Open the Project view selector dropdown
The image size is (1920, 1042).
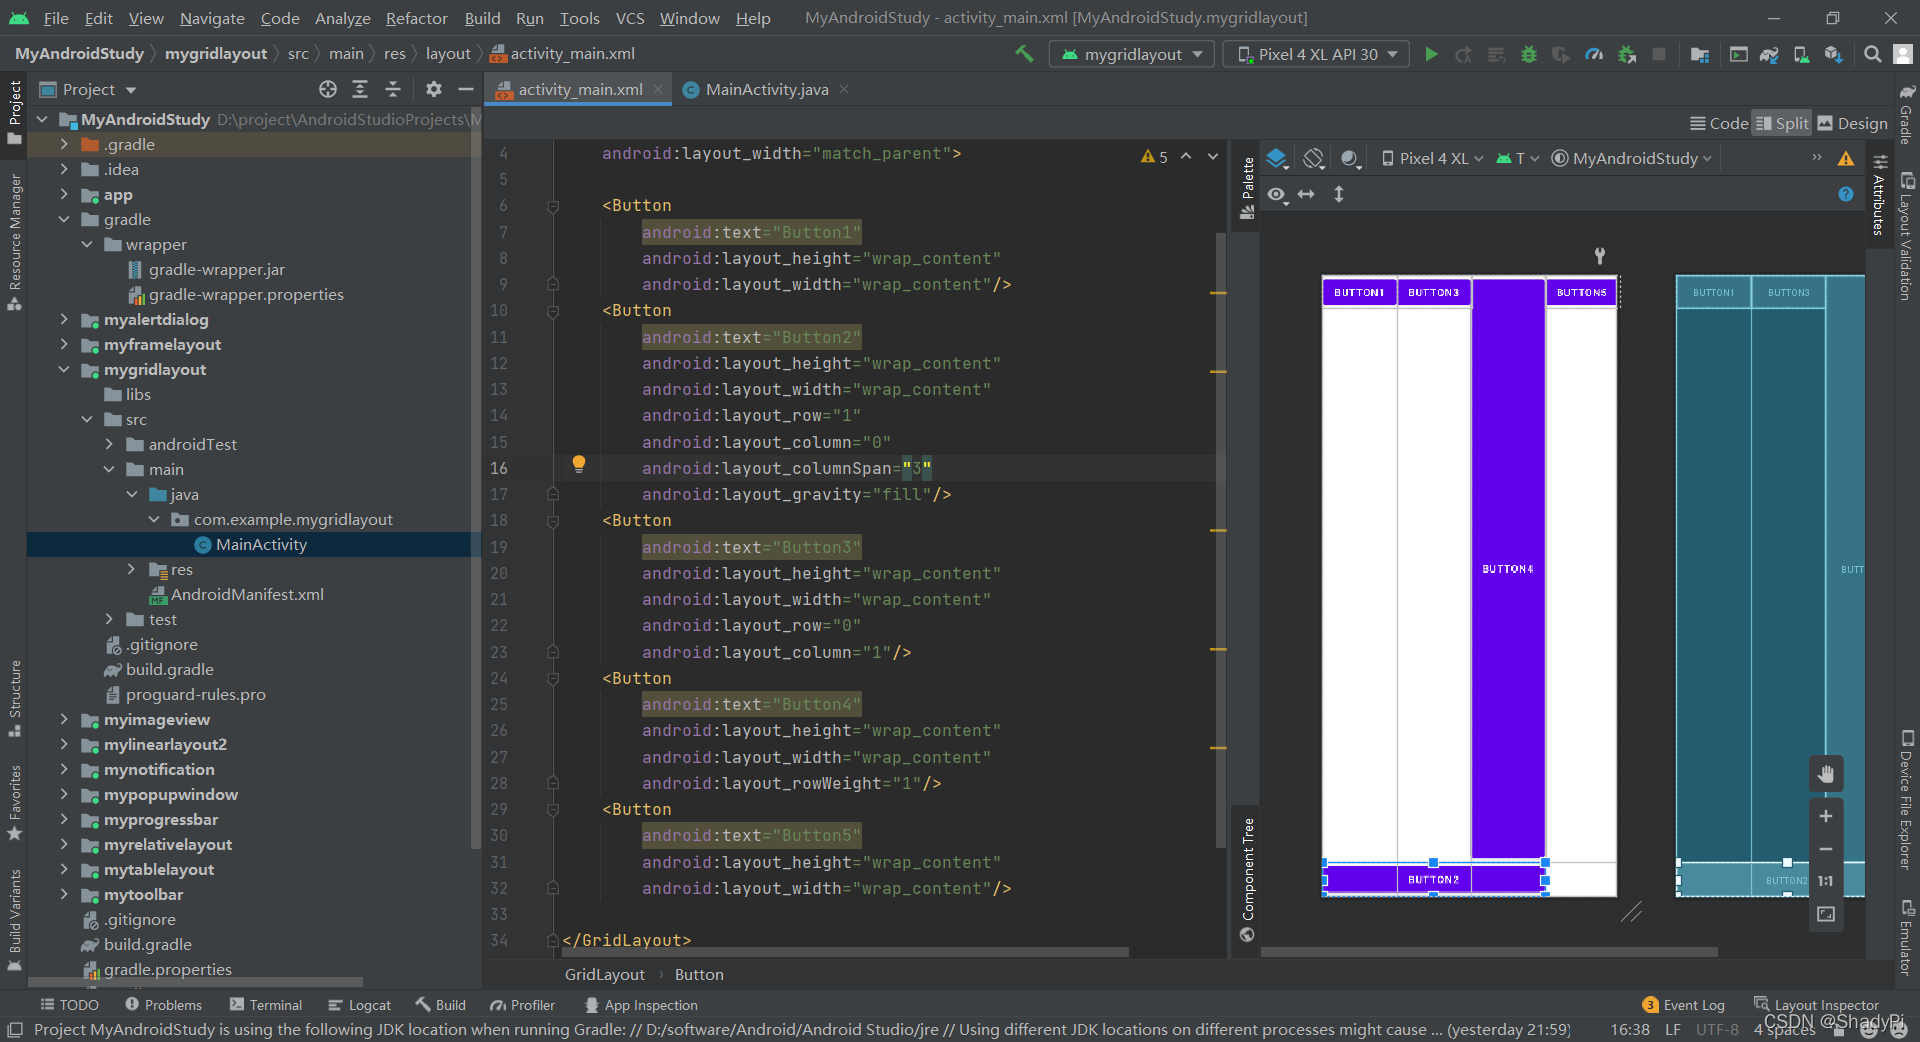(88, 89)
